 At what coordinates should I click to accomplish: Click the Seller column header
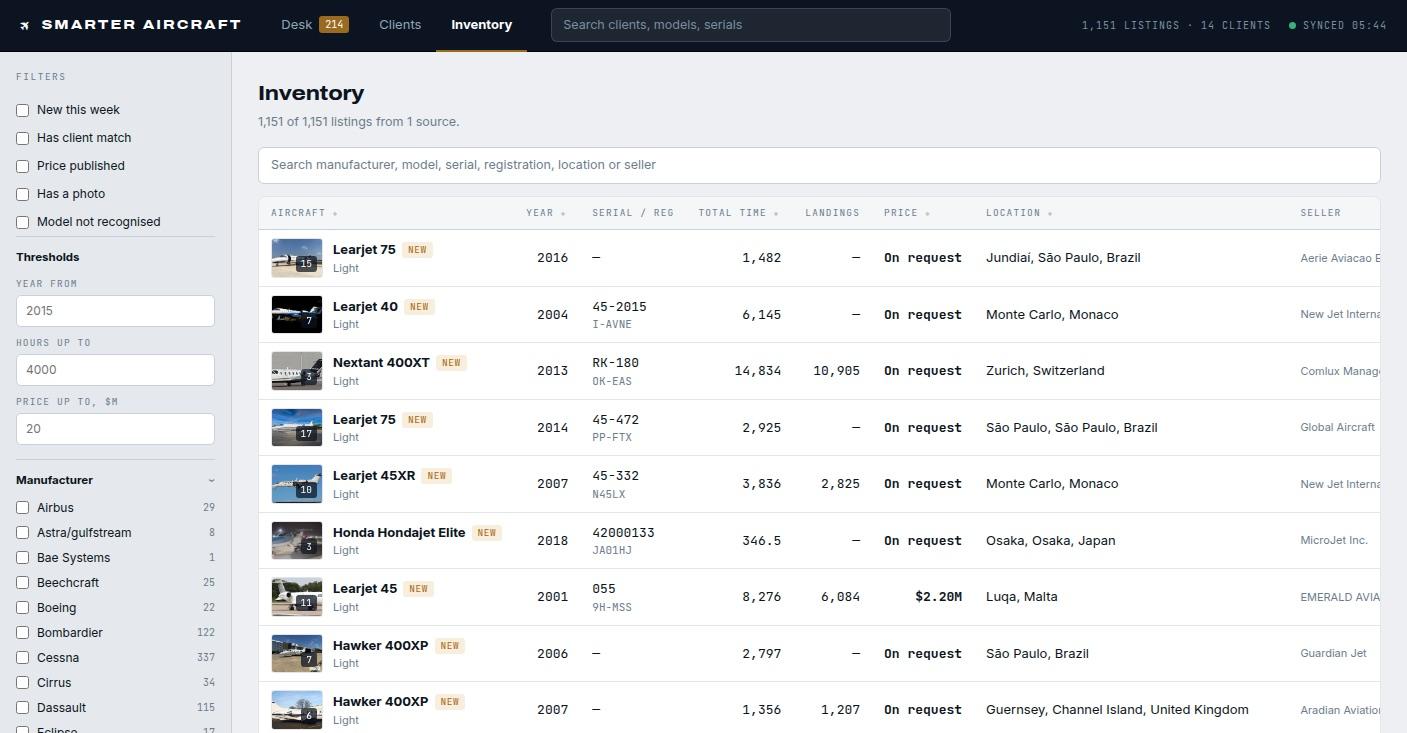coord(1320,213)
